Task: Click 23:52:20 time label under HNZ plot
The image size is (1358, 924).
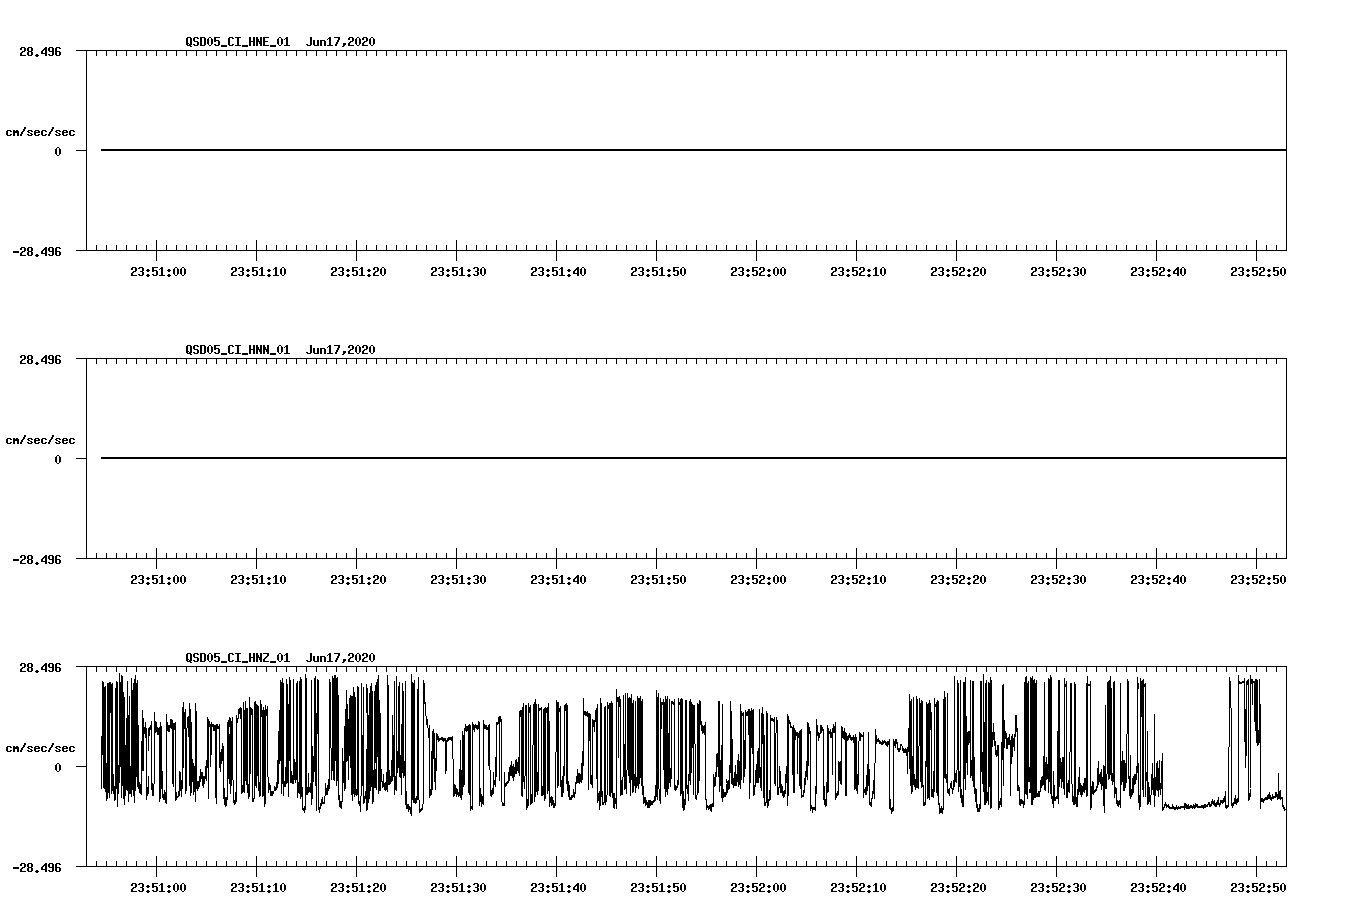Action: click(958, 888)
